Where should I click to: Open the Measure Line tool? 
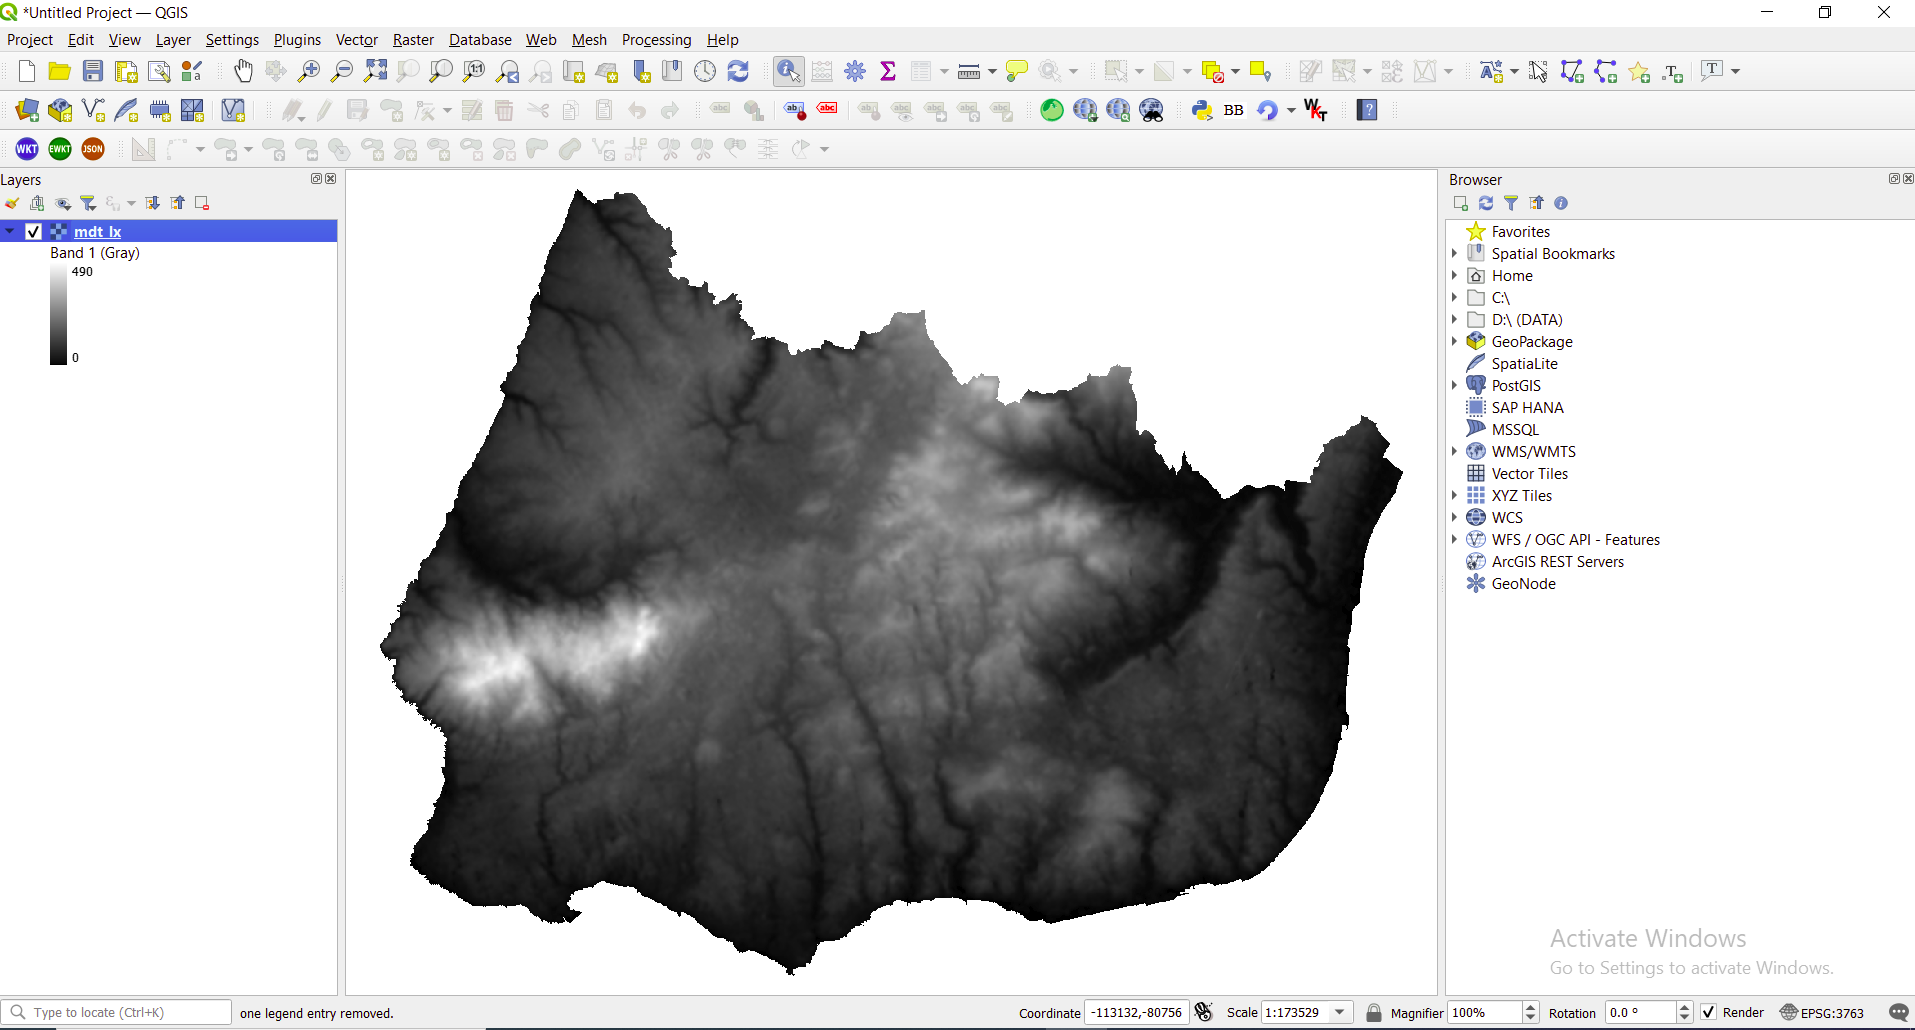(x=968, y=71)
